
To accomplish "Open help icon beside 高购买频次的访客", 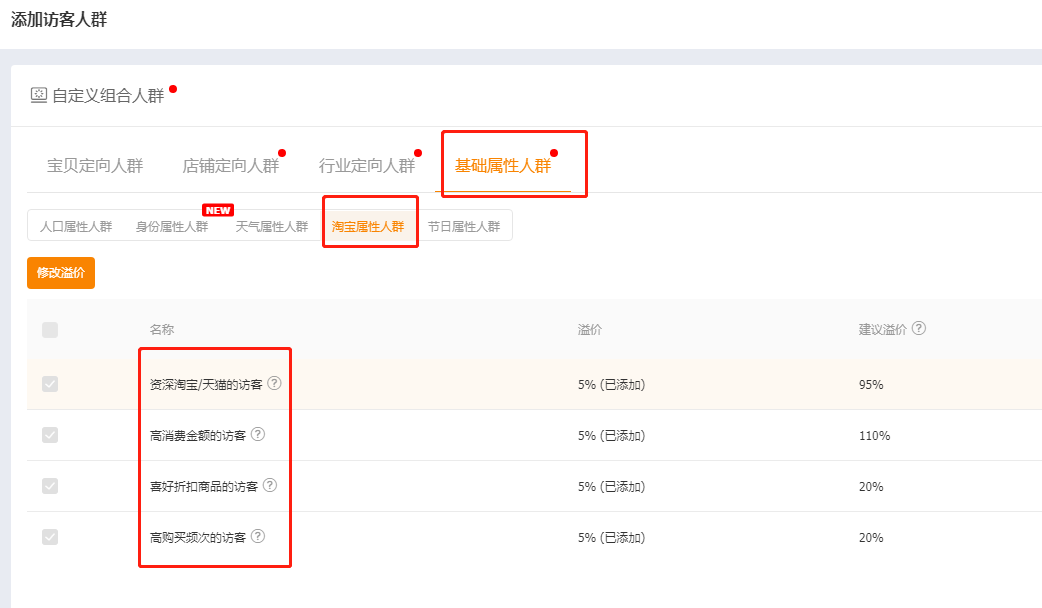I will point(258,536).
